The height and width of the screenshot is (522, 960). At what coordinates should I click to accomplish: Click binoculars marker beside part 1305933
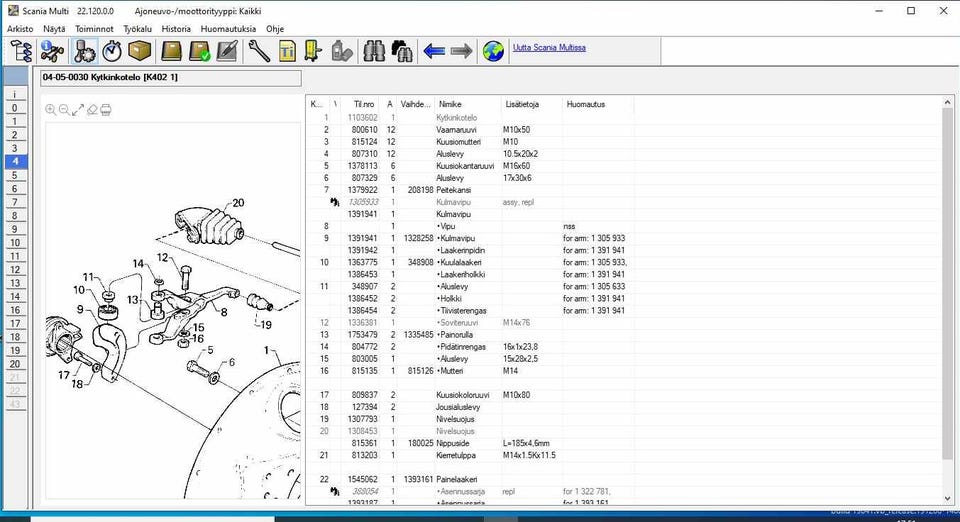pyautogui.click(x=334, y=202)
